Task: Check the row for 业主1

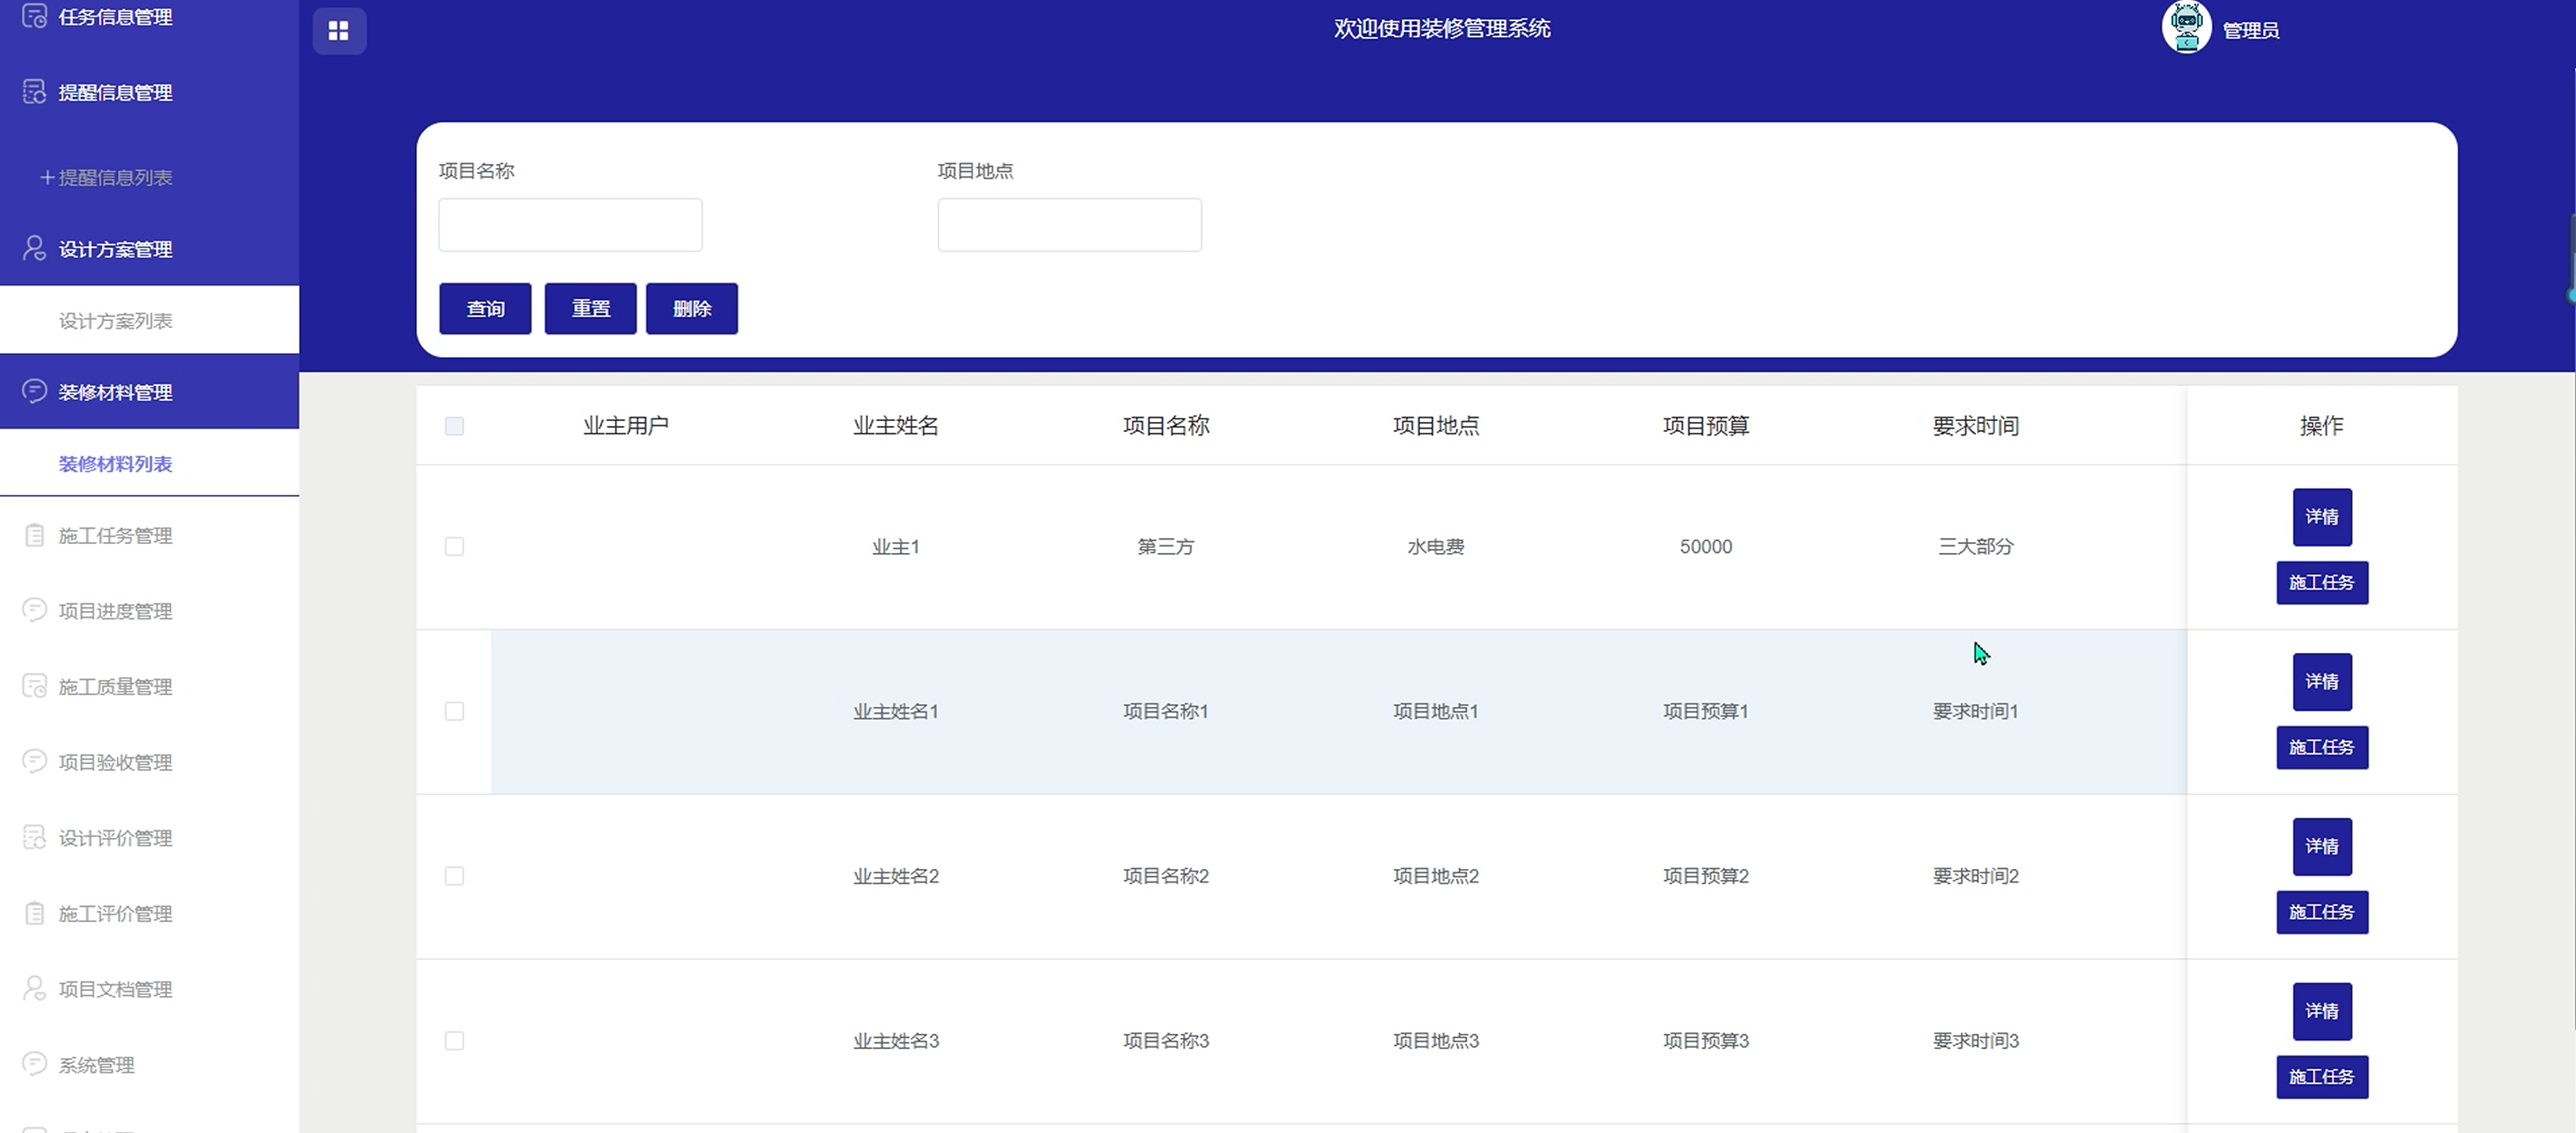Action: tap(454, 546)
